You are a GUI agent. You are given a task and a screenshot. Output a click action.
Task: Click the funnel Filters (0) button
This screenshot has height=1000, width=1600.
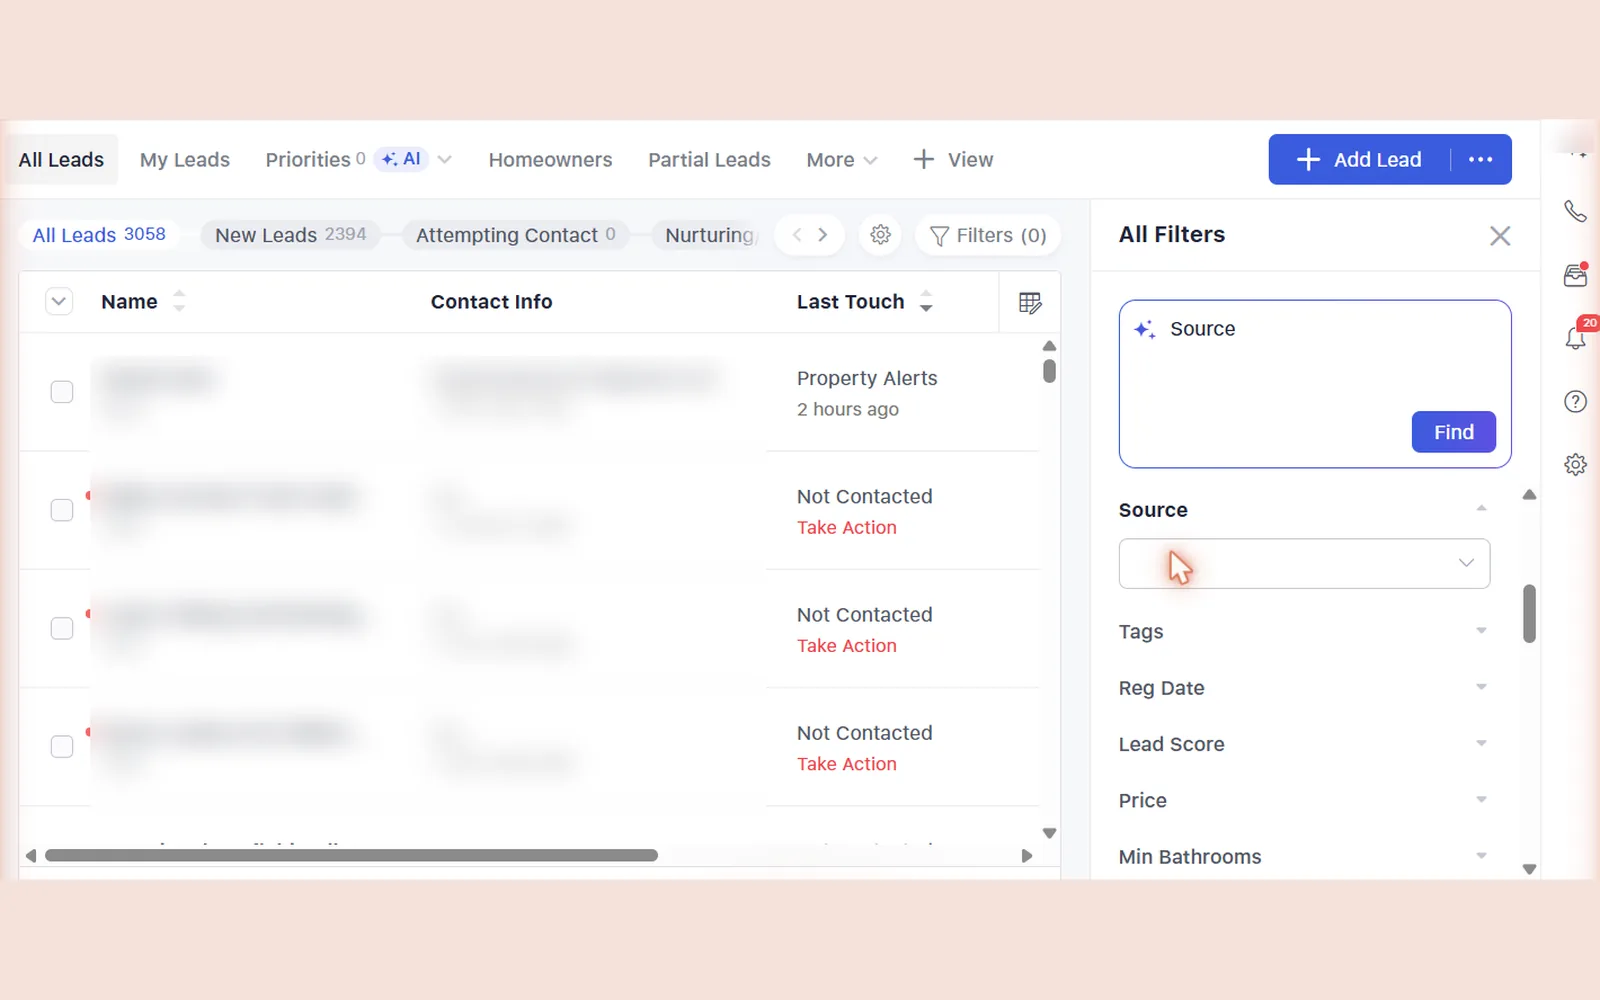[x=988, y=235]
